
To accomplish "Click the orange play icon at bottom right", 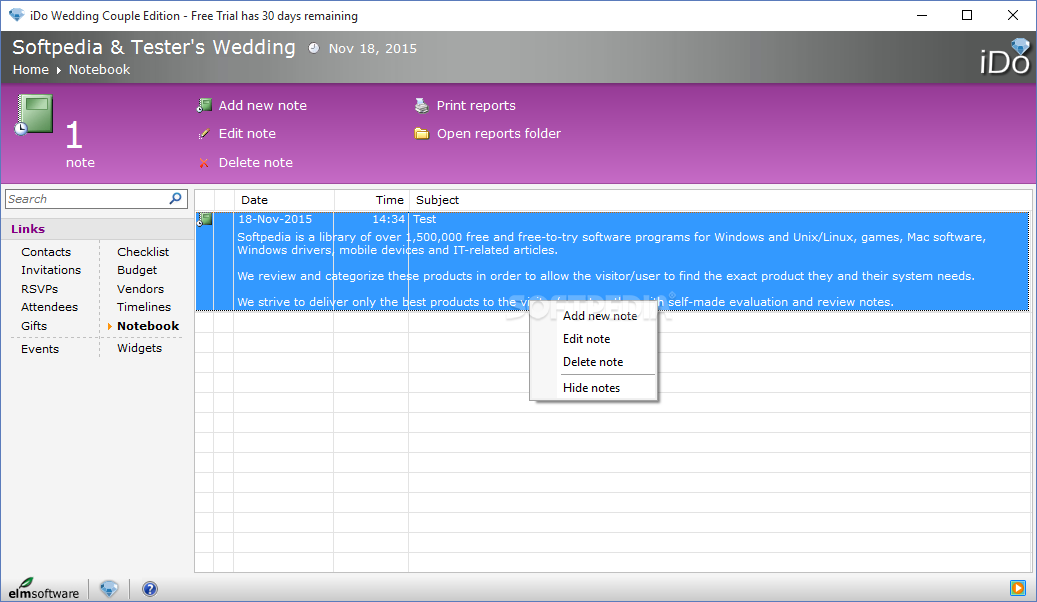I will pyautogui.click(x=1018, y=587).
